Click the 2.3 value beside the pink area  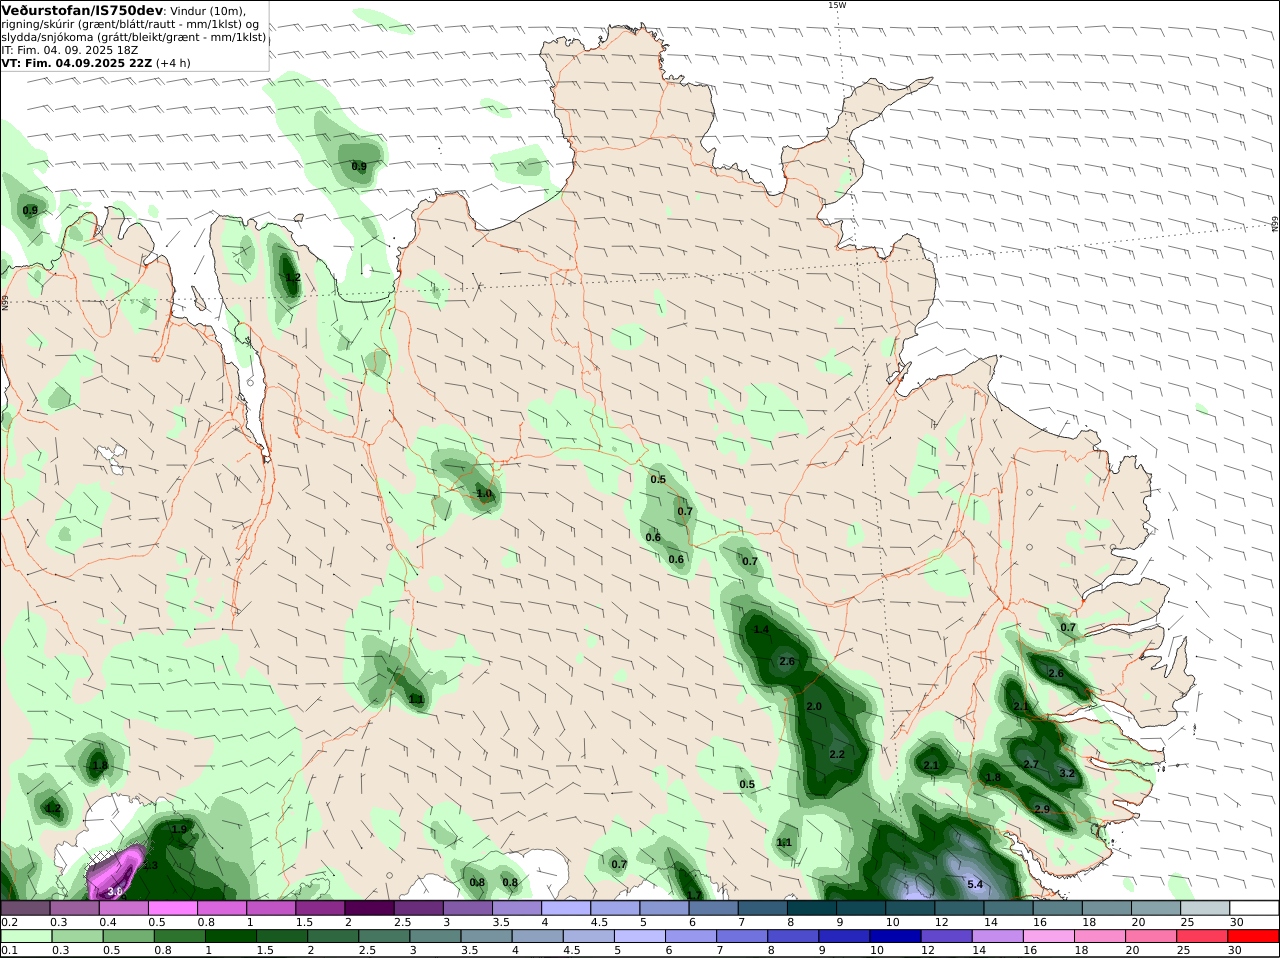150,865
